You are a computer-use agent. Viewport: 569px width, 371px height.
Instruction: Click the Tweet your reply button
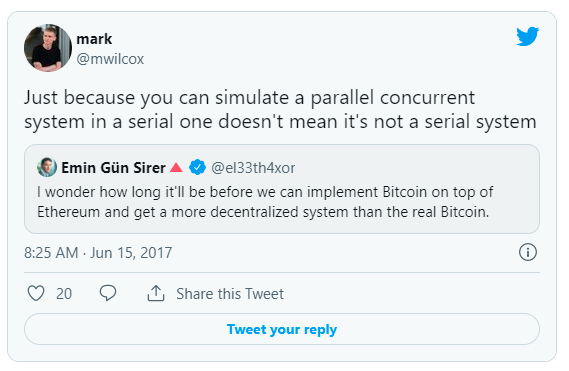pos(282,329)
